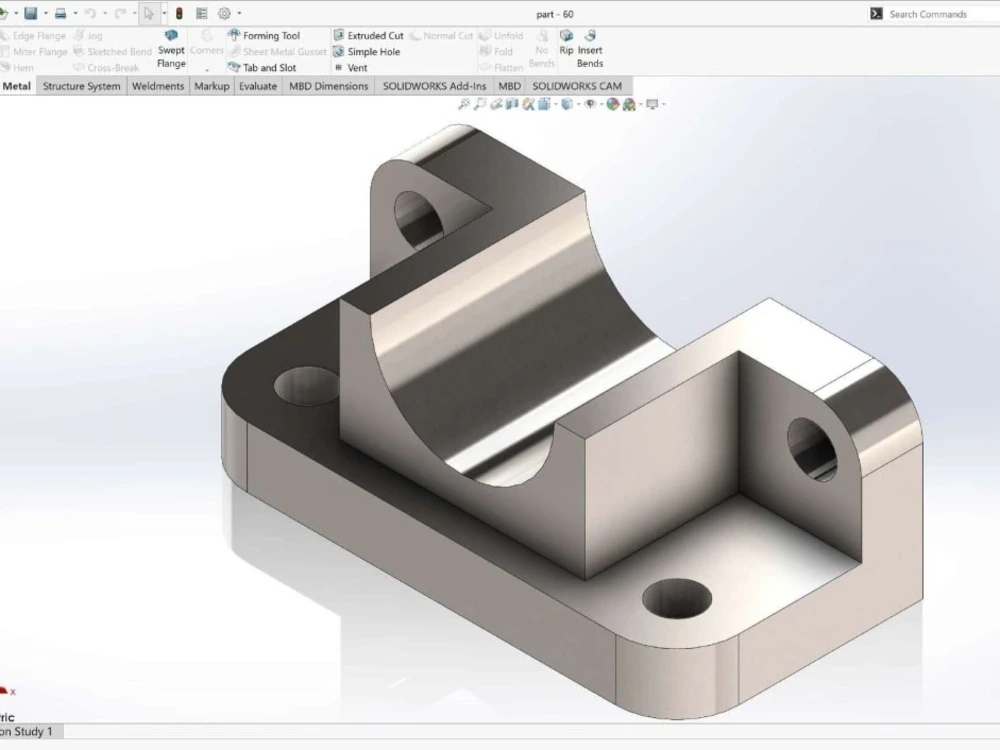Open the Select tool dropdown arrow

pyautogui.click(x=164, y=13)
